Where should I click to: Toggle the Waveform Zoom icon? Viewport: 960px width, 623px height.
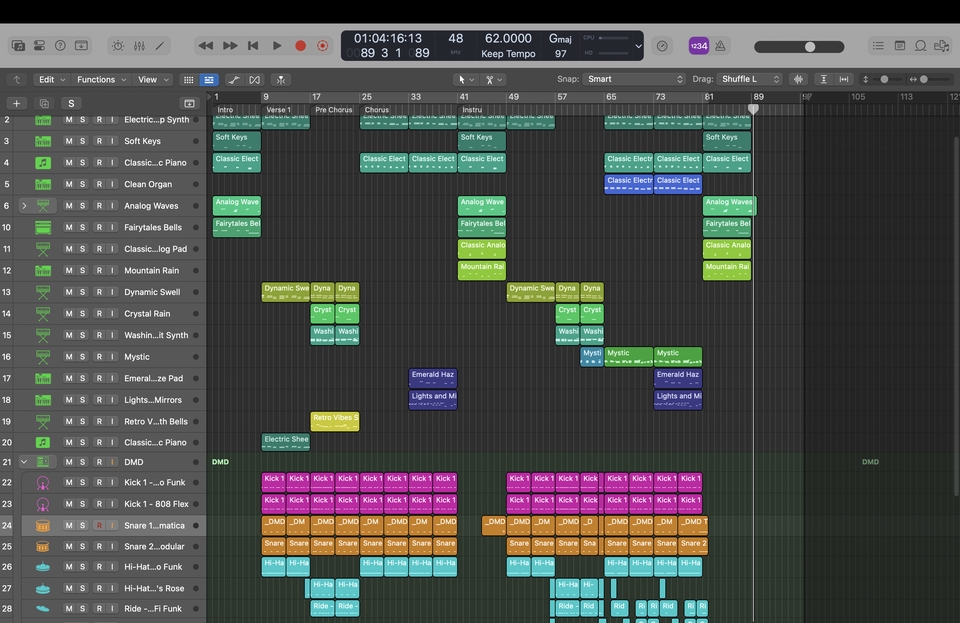[x=798, y=79]
